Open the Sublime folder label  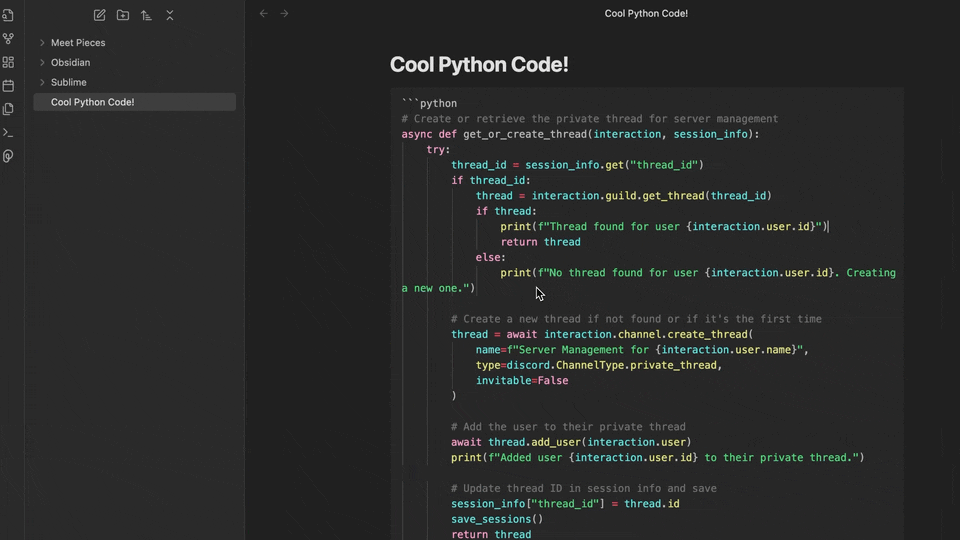pos(69,82)
